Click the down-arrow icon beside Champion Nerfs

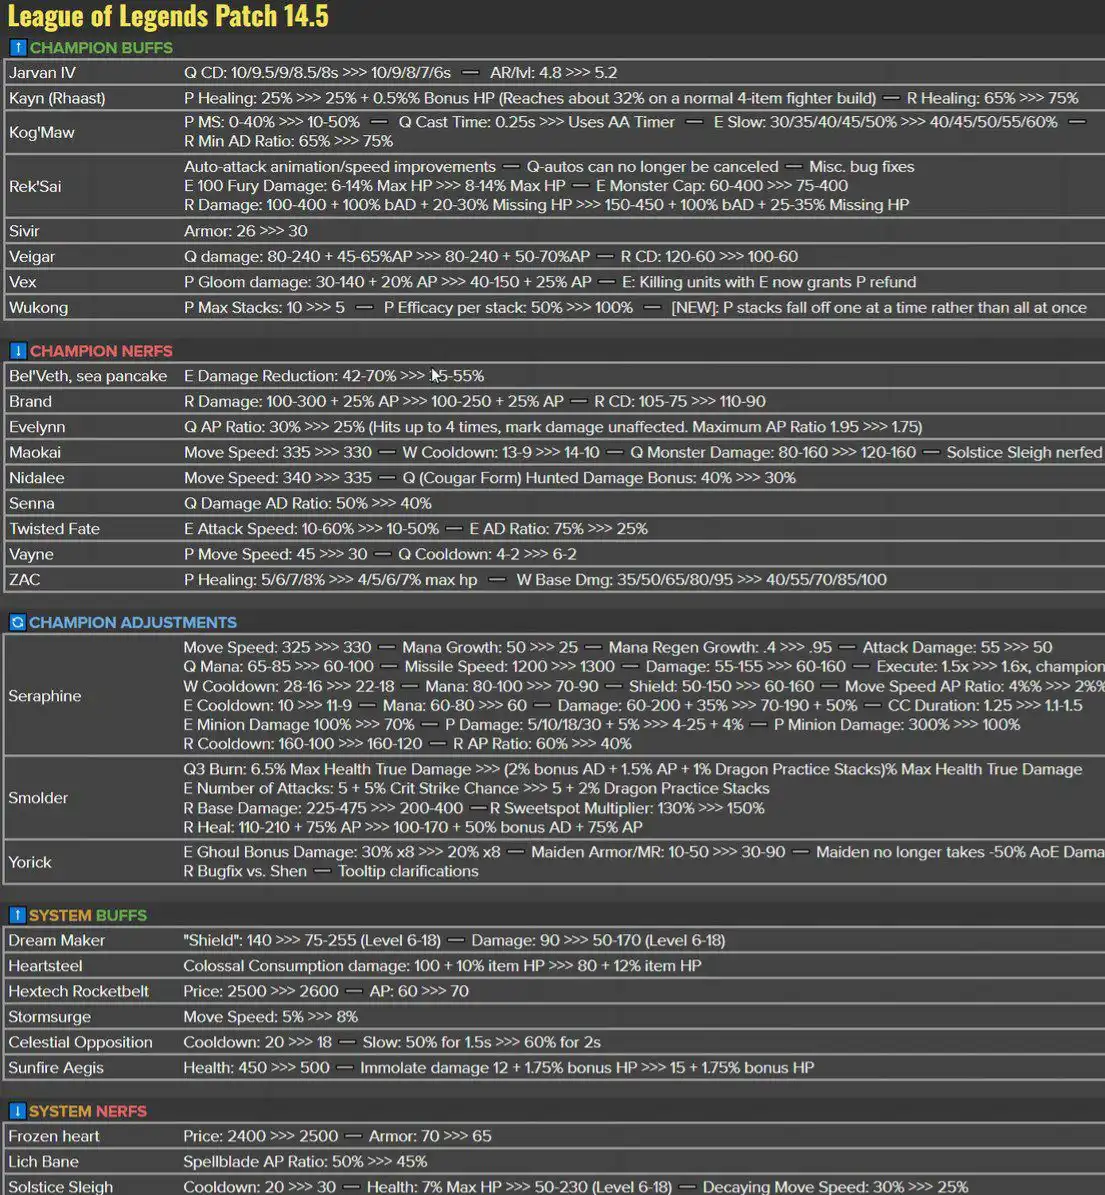(18, 351)
